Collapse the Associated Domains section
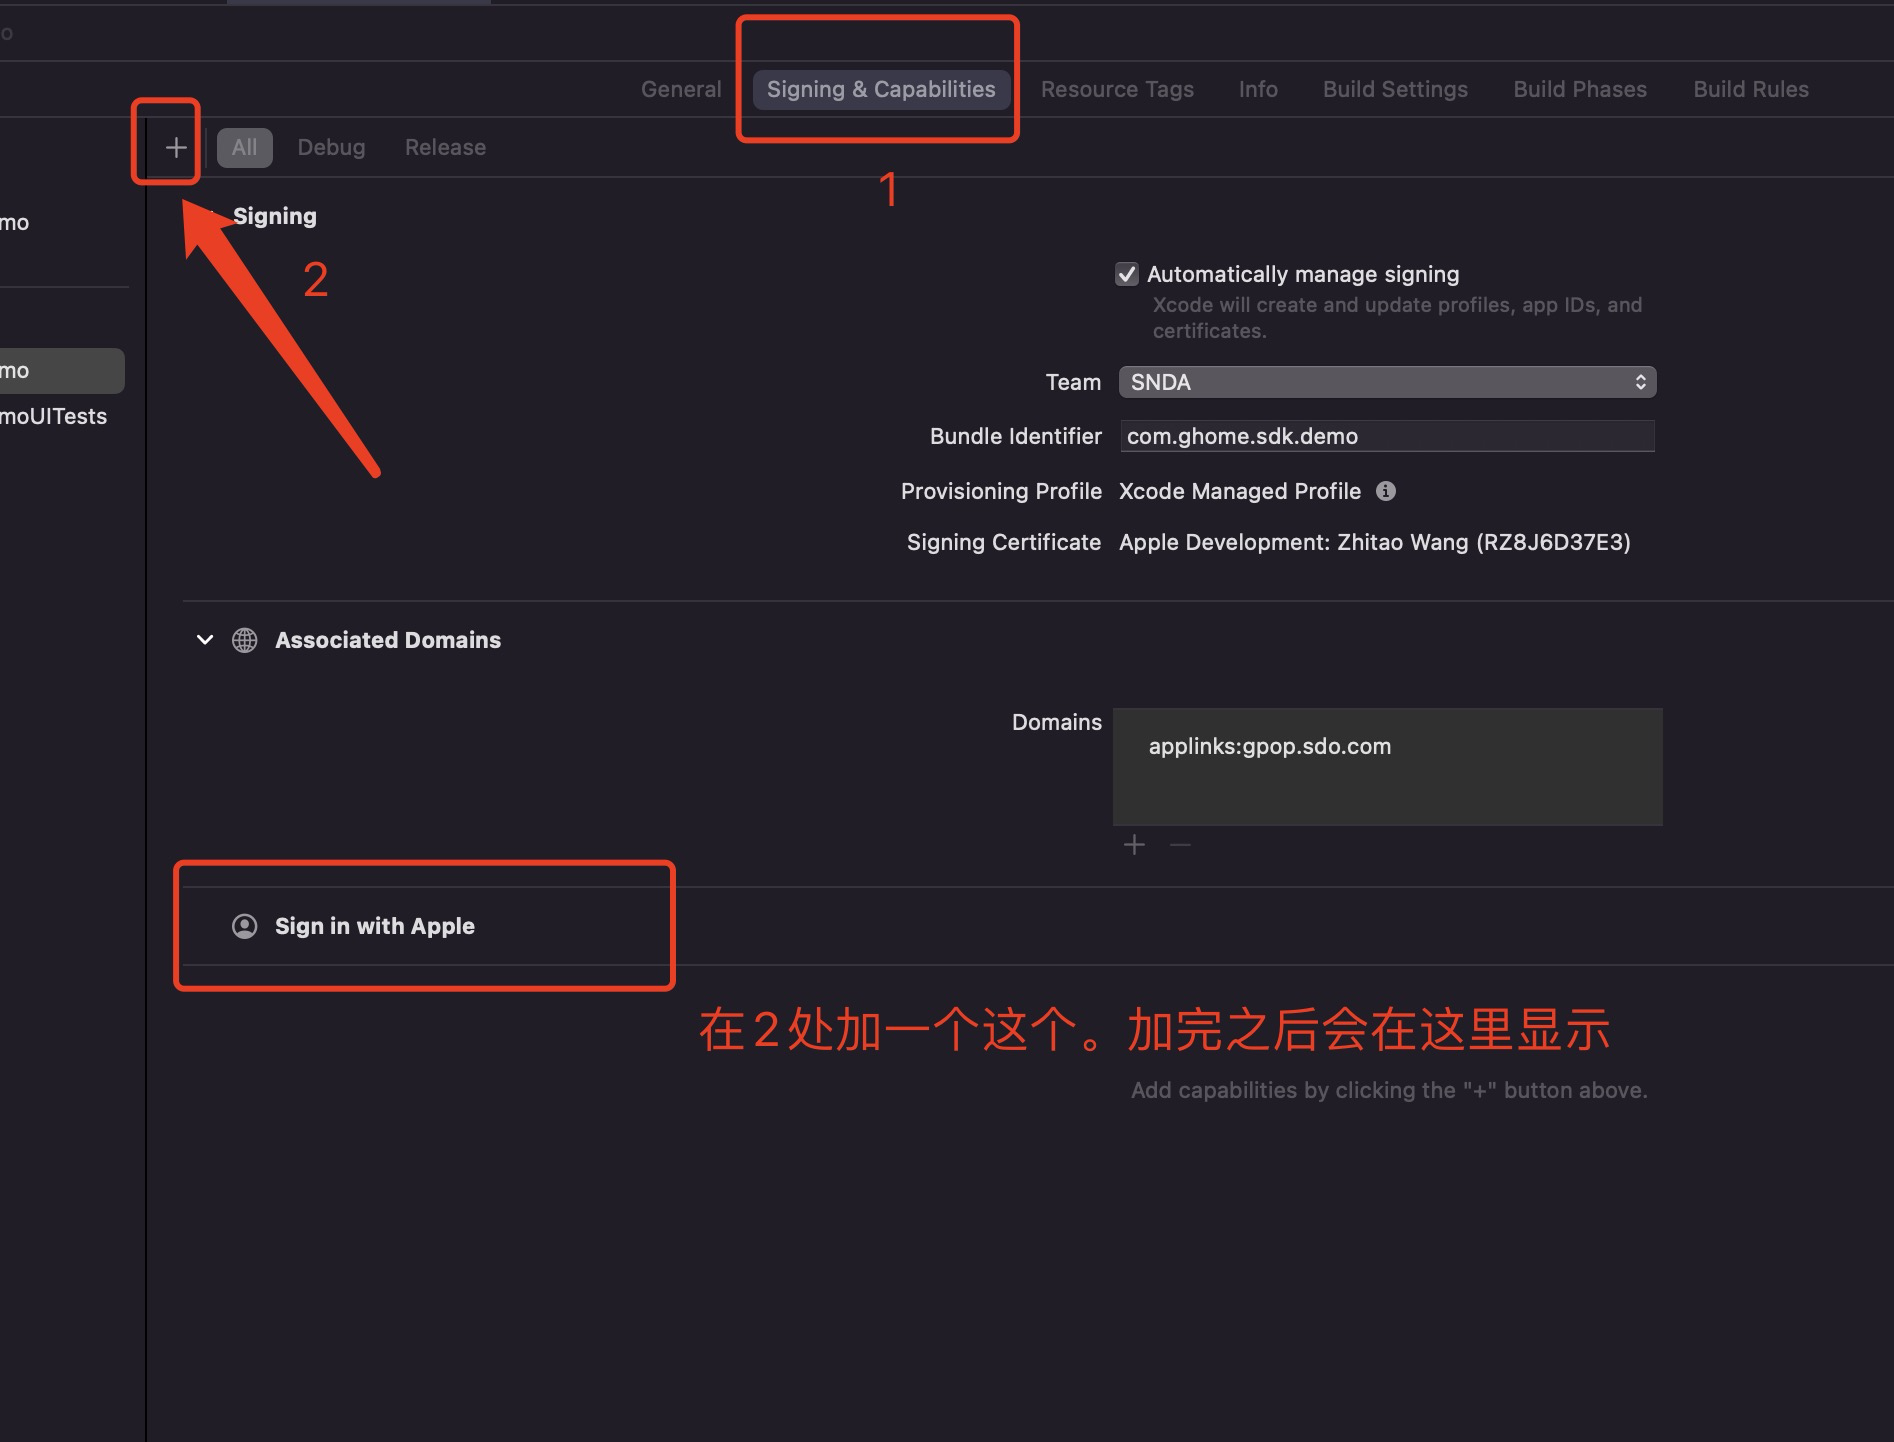1894x1442 pixels. click(205, 640)
